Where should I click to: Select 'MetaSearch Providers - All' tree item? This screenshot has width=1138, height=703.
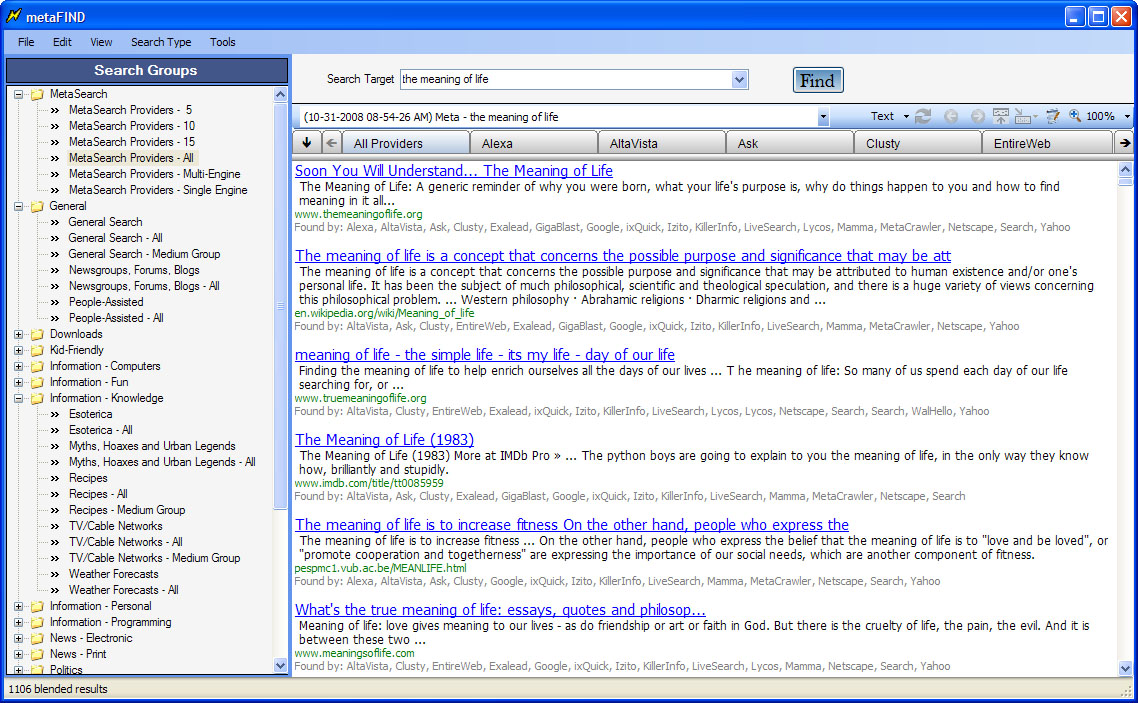tap(131, 158)
